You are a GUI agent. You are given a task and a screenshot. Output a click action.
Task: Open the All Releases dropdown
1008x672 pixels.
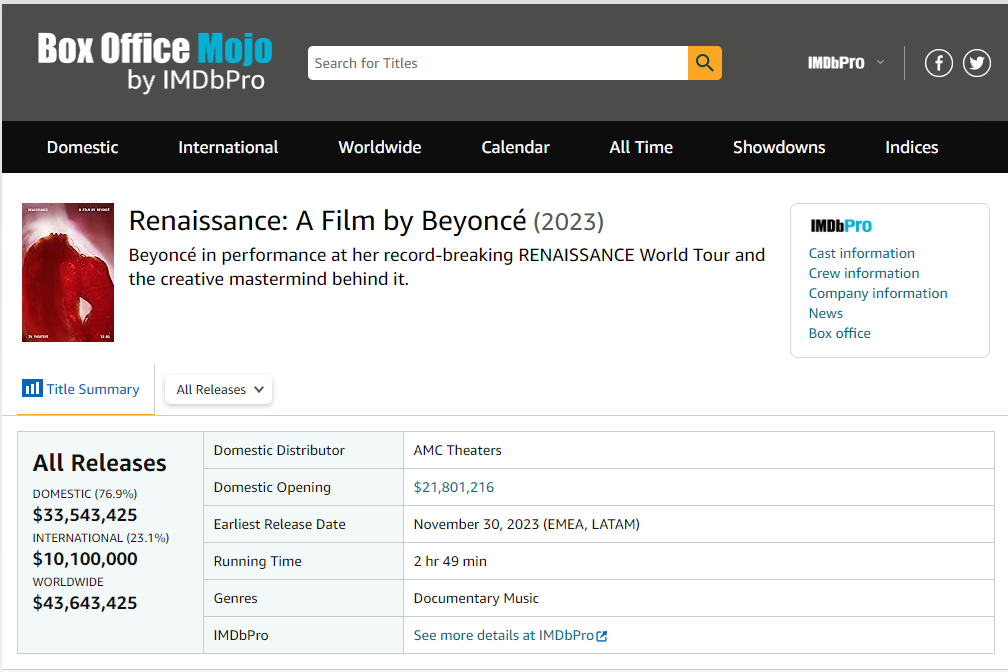[x=219, y=390]
